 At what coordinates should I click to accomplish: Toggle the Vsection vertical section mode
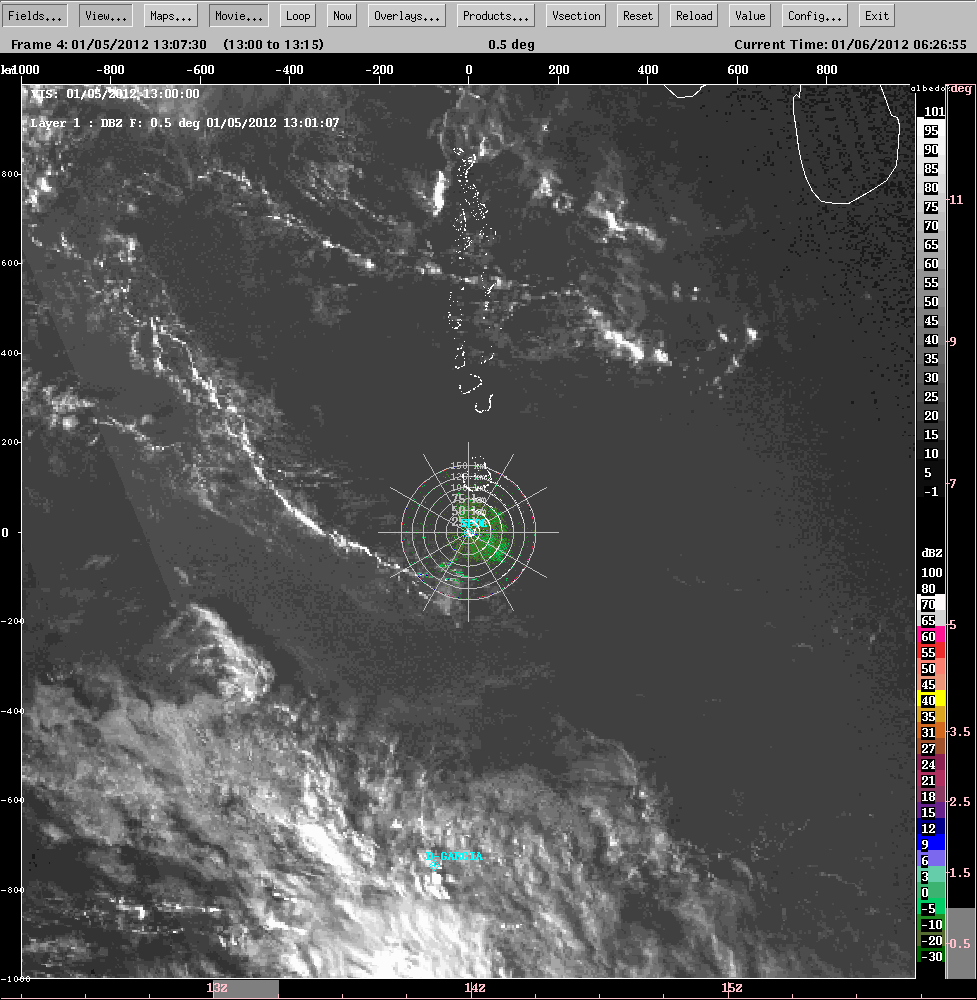pos(577,16)
